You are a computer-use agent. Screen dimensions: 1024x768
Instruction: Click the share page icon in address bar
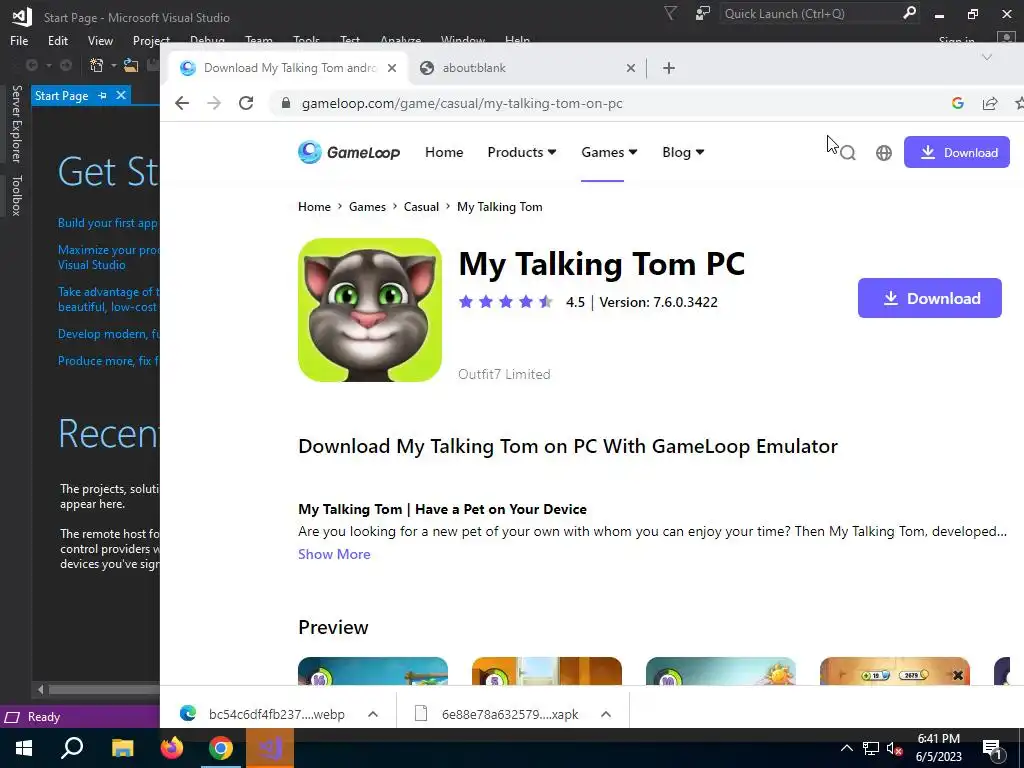coord(990,103)
